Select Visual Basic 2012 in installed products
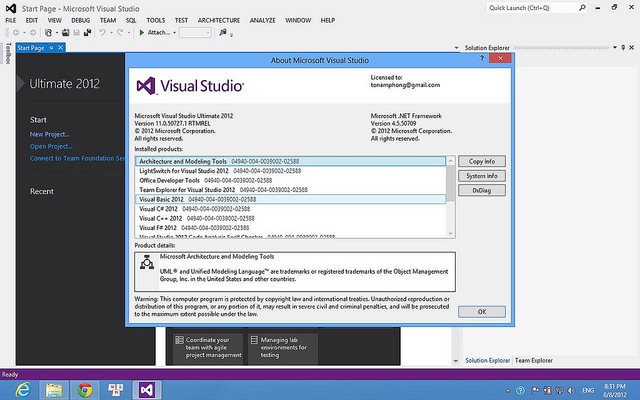The height and width of the screenshot is (400, 640). 291,199
